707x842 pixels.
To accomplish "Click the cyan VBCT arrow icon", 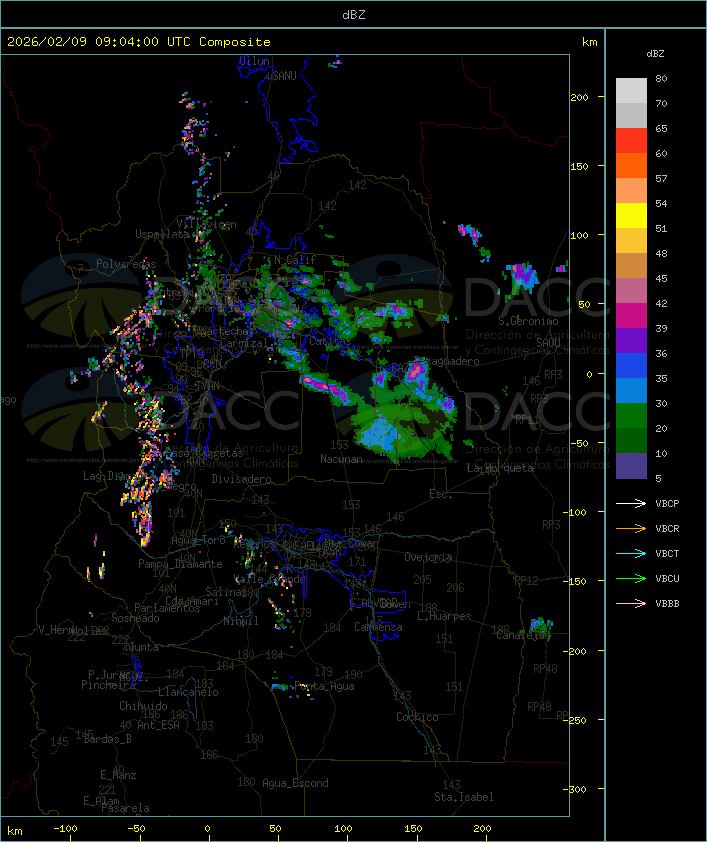I will tap(631, 554).
